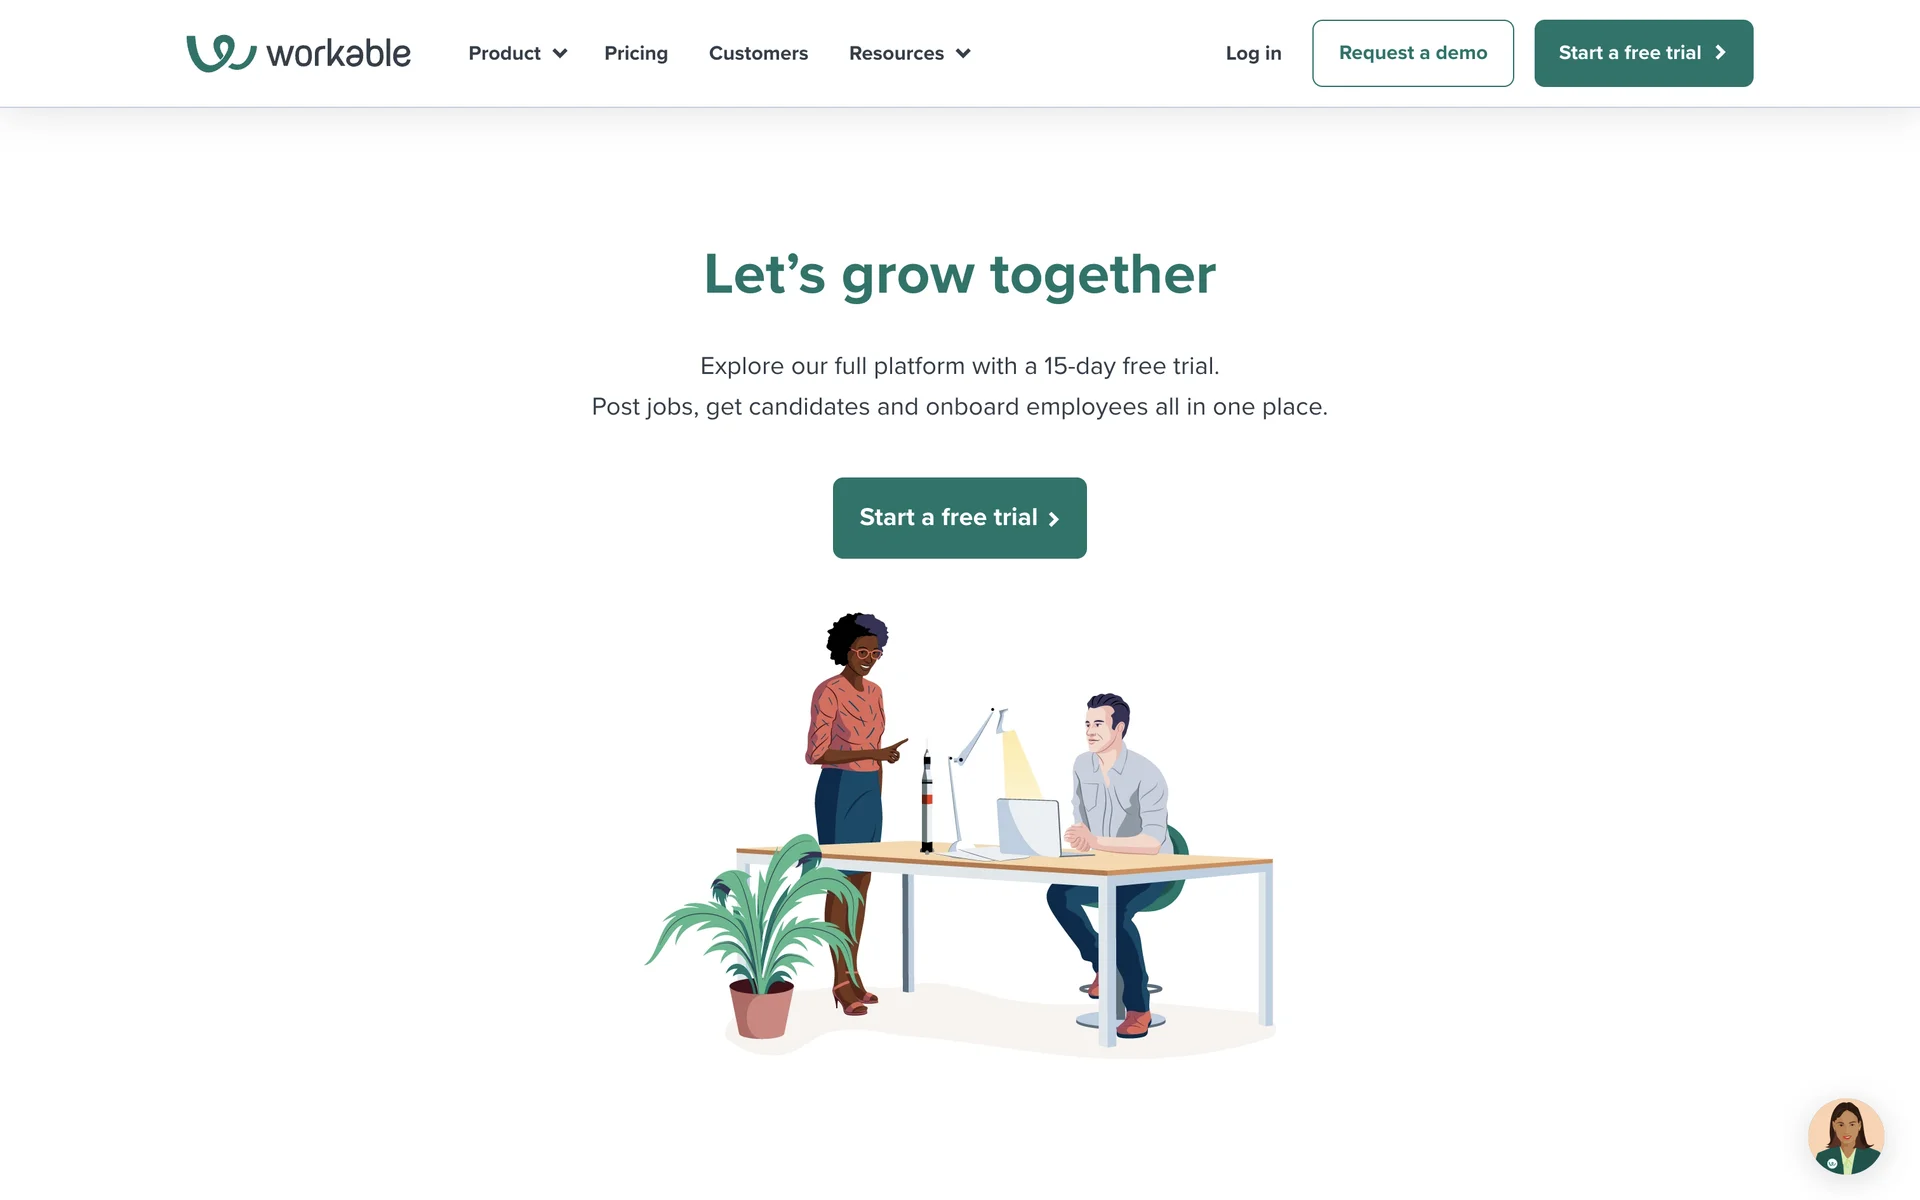Expand the chevron next to Product

(560, 54)
